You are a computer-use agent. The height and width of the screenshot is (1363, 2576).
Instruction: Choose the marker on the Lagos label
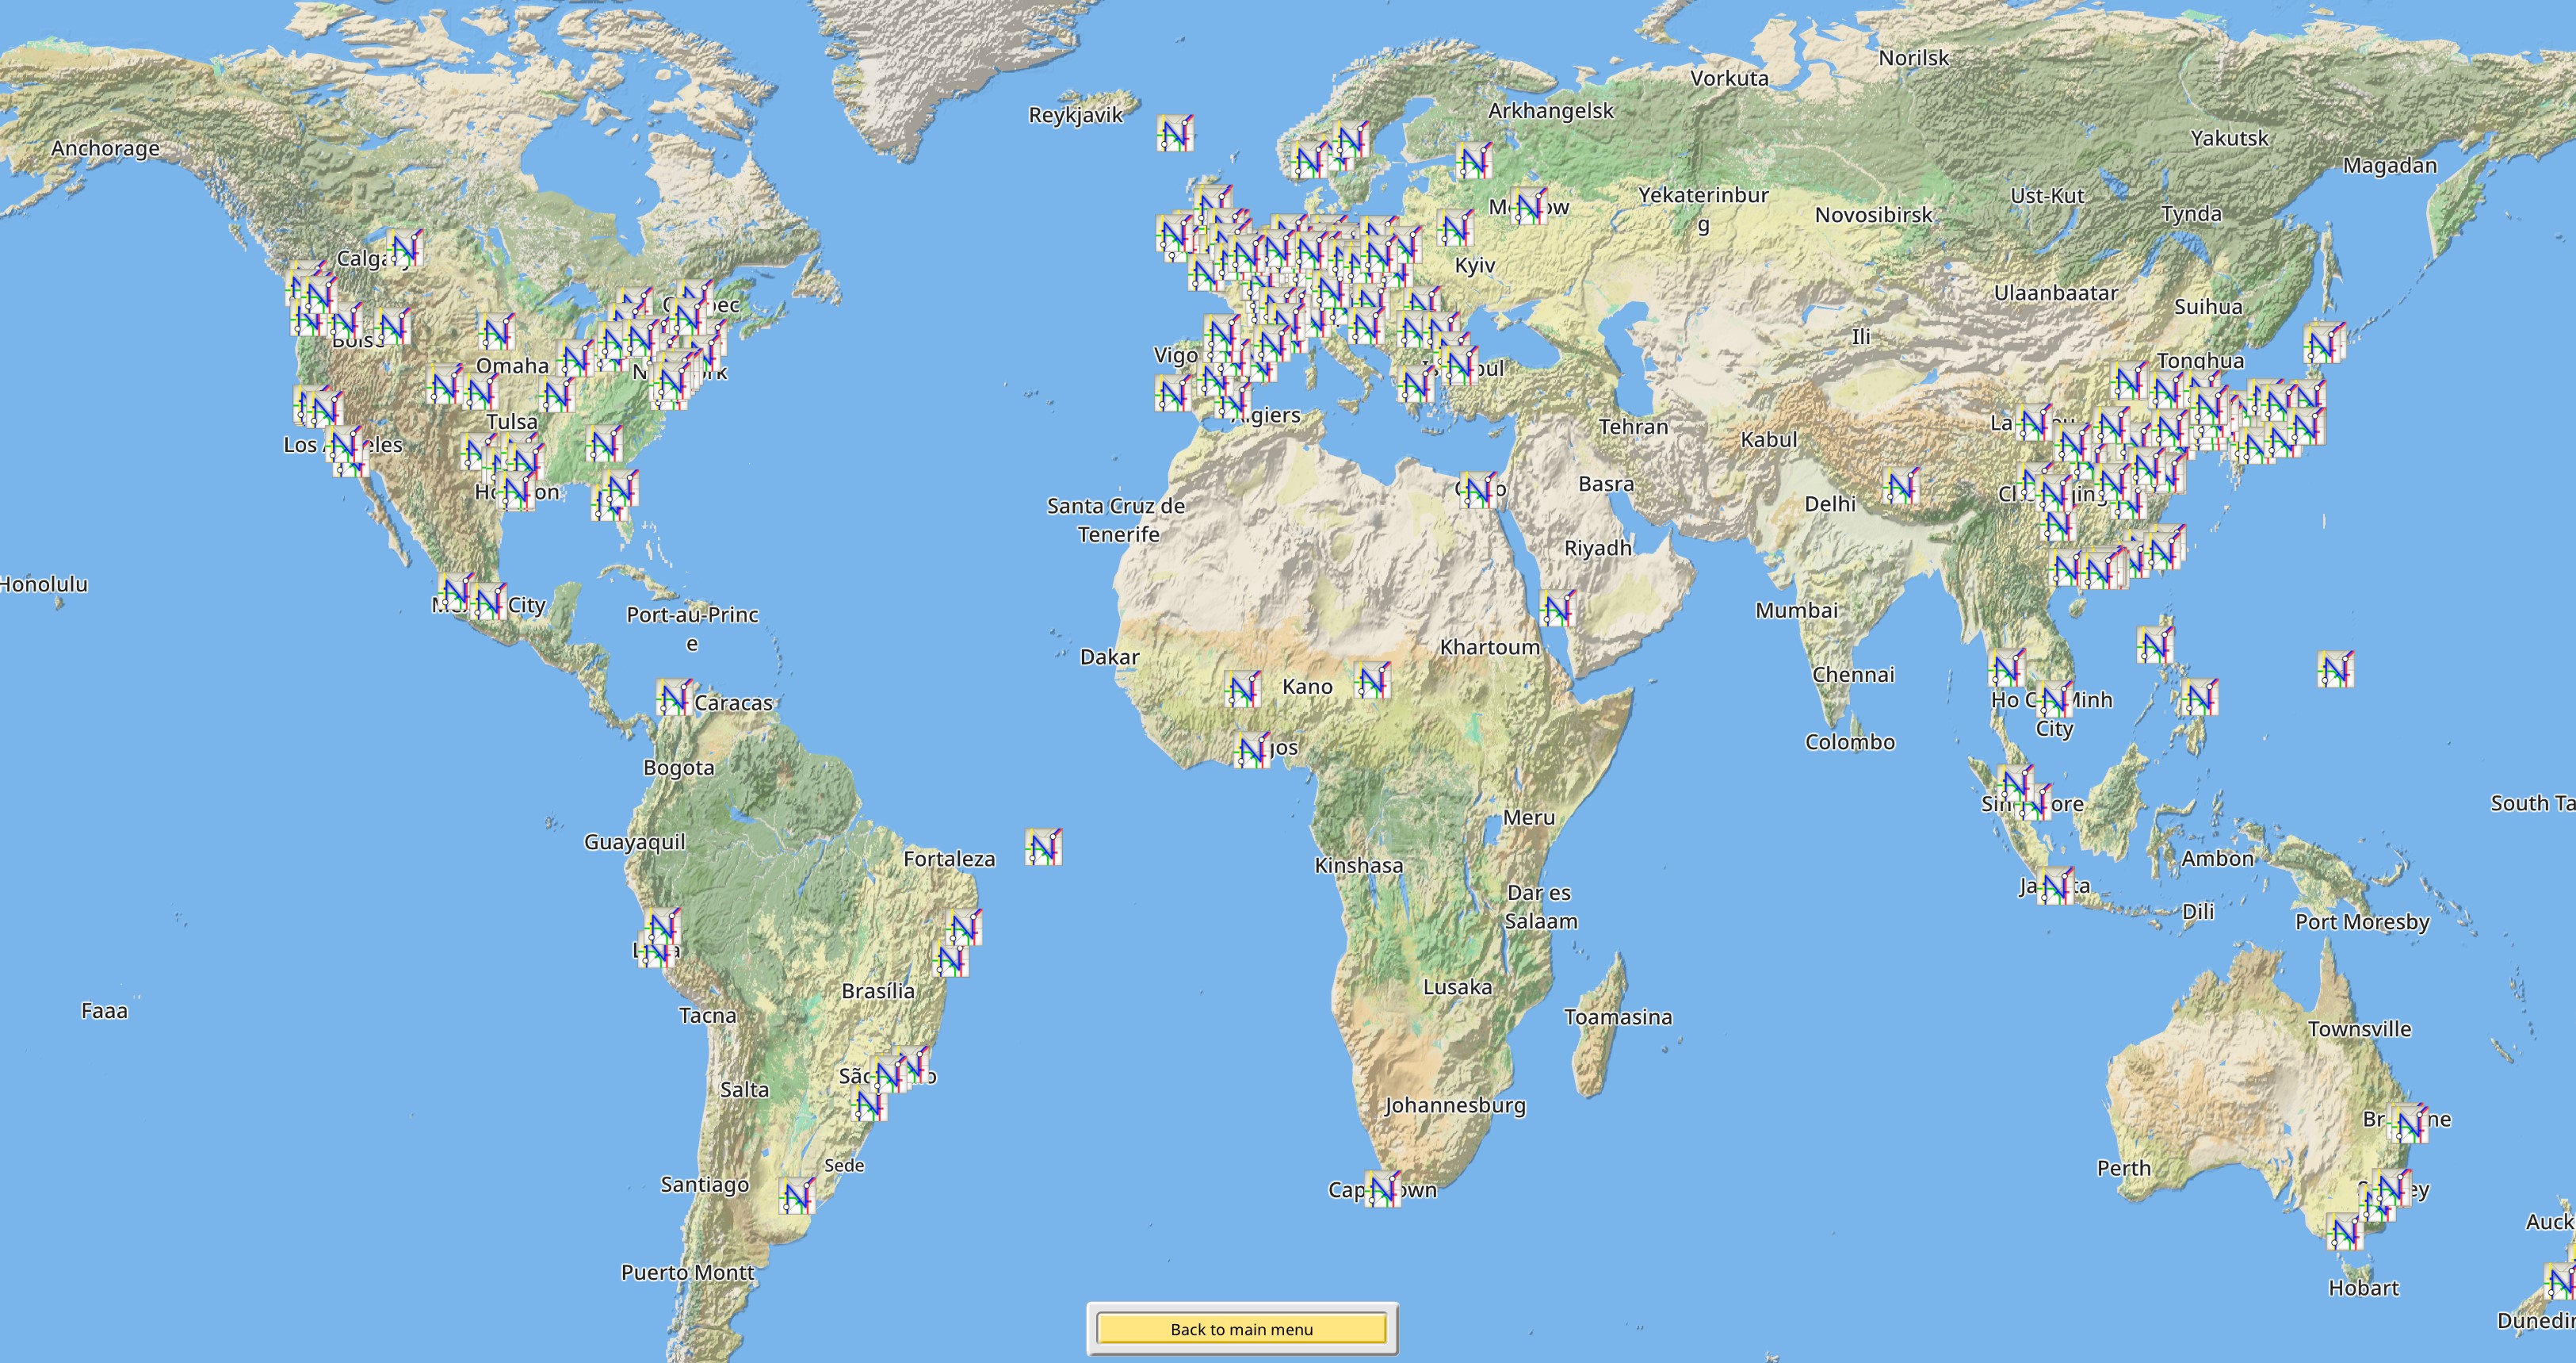coord(1251,750)
